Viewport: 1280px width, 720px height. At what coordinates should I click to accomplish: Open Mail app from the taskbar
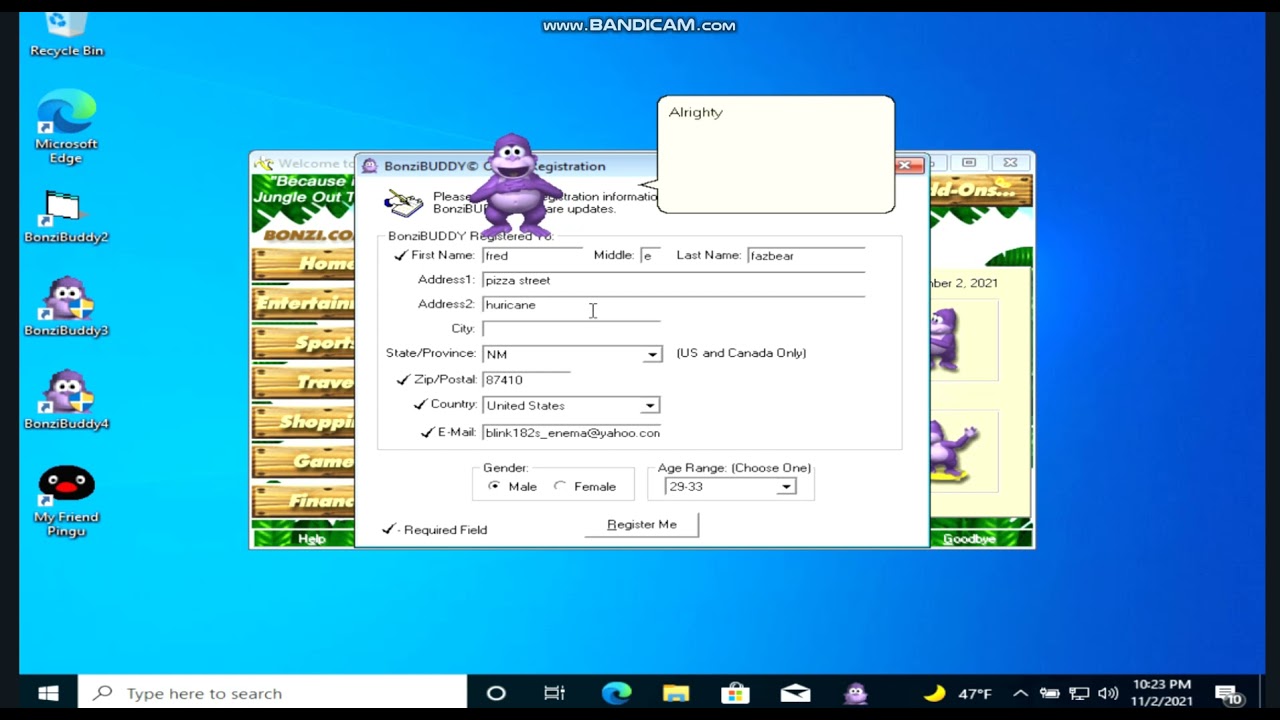point(796,693)
